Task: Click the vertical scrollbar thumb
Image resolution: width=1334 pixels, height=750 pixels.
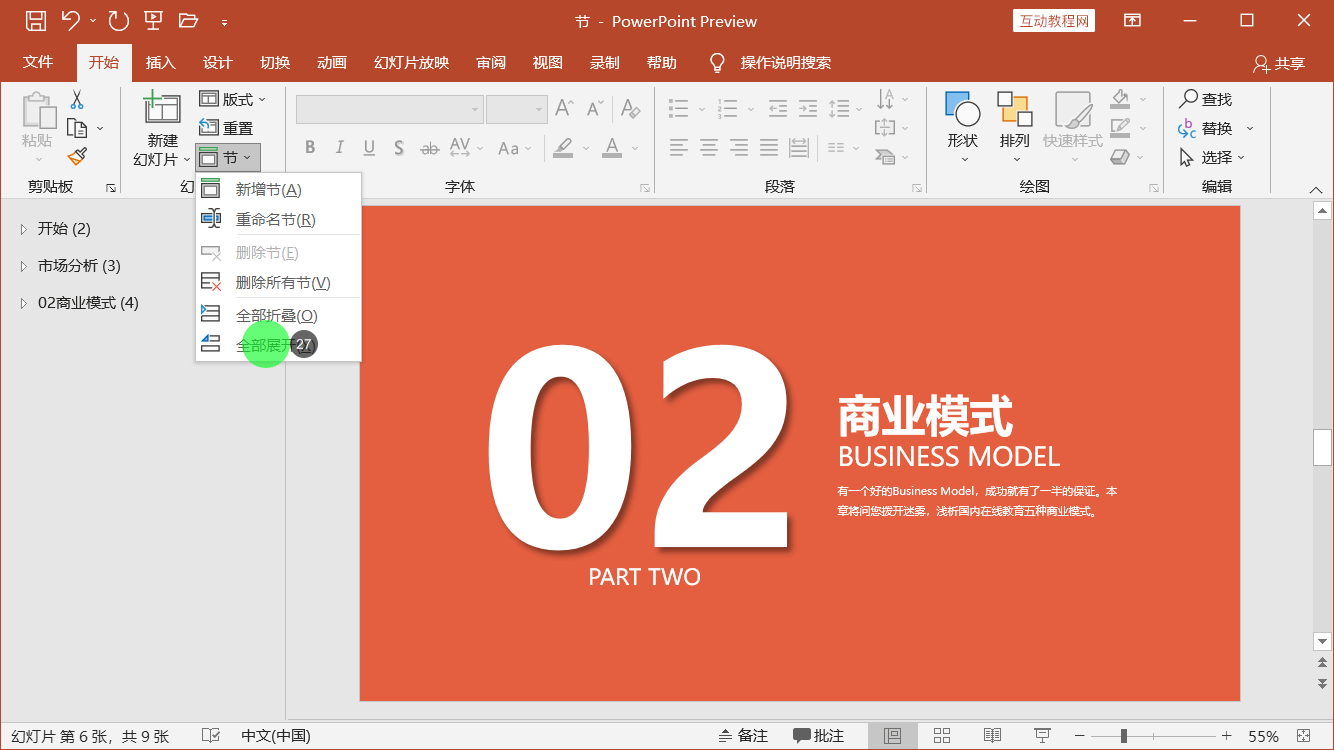Action: point(1322,447)
